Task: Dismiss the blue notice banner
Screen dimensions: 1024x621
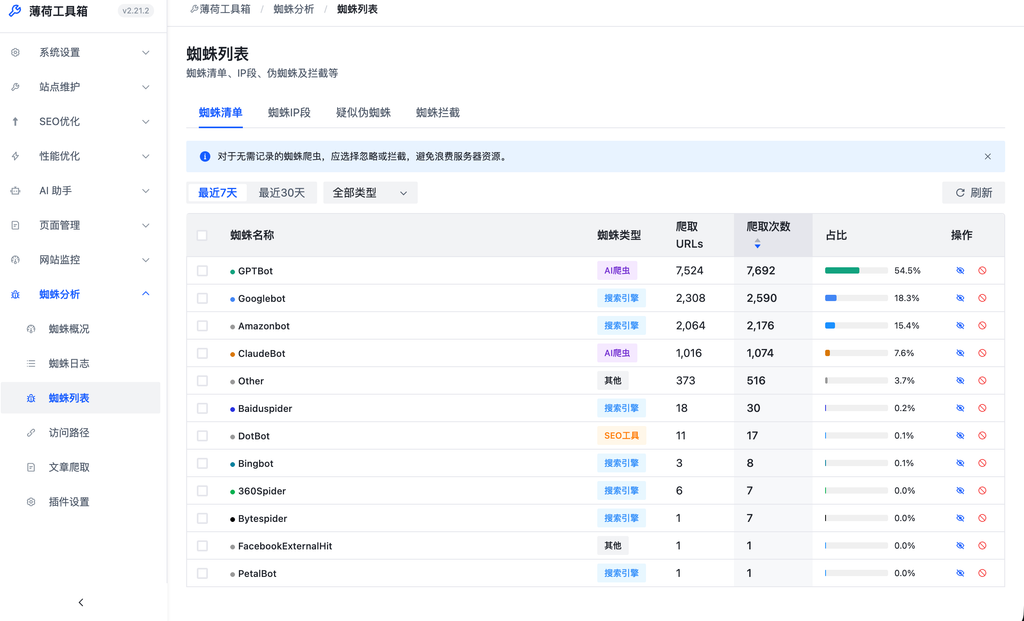Action: click(987, 157)
